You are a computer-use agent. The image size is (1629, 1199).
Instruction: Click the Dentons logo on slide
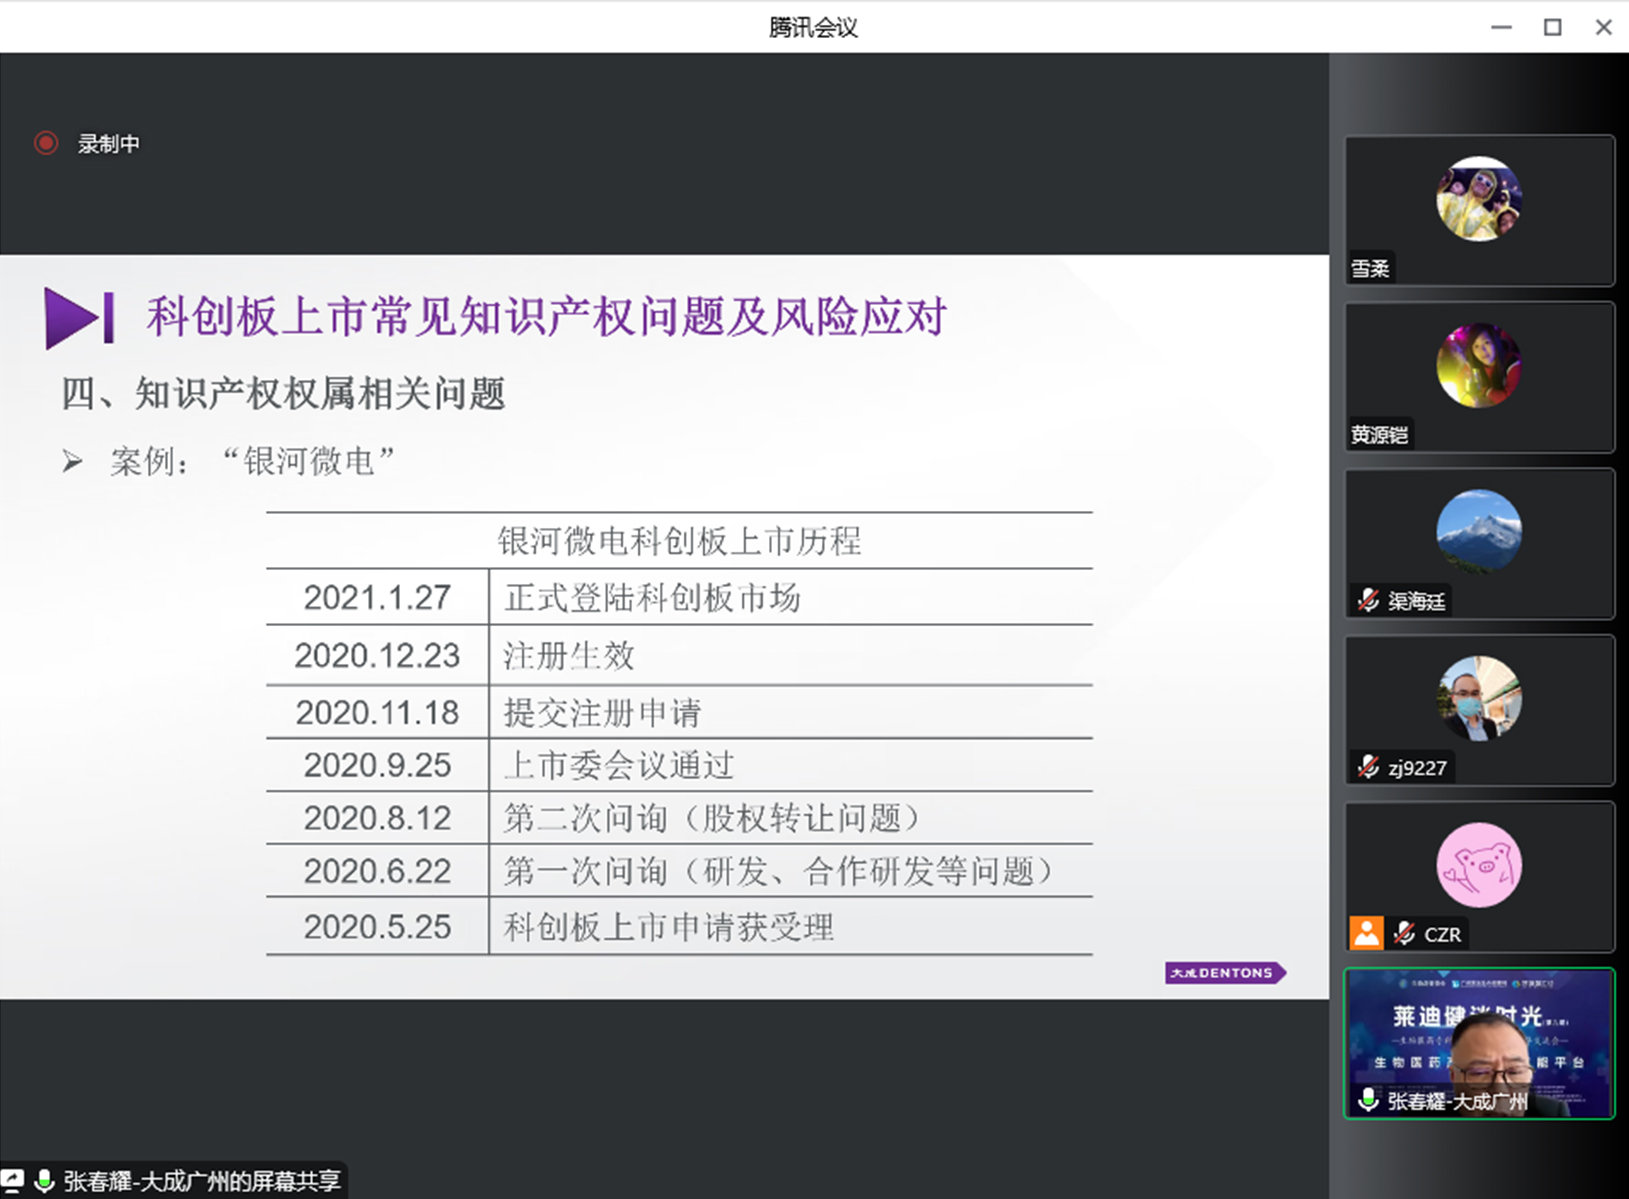1225,972
